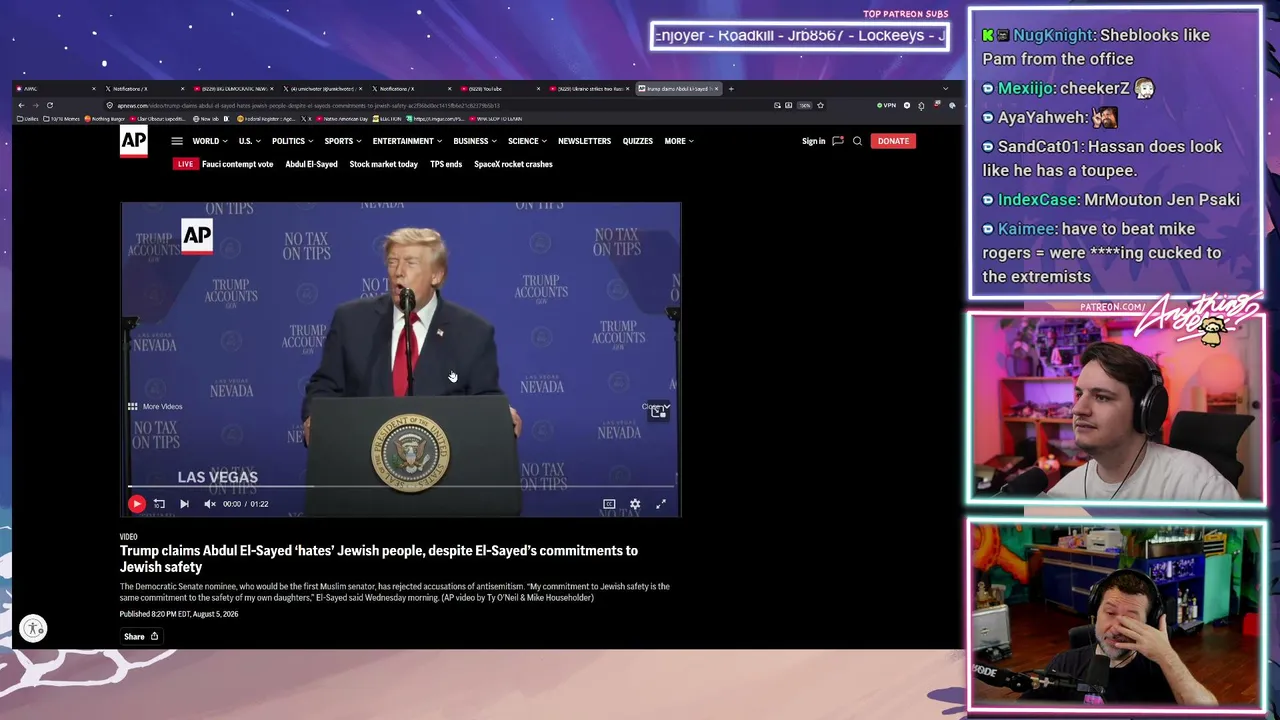Click the top webcam feed
Image resolution: width=1280 pixels, height=720 pixels.
[x=1116, y=407]
